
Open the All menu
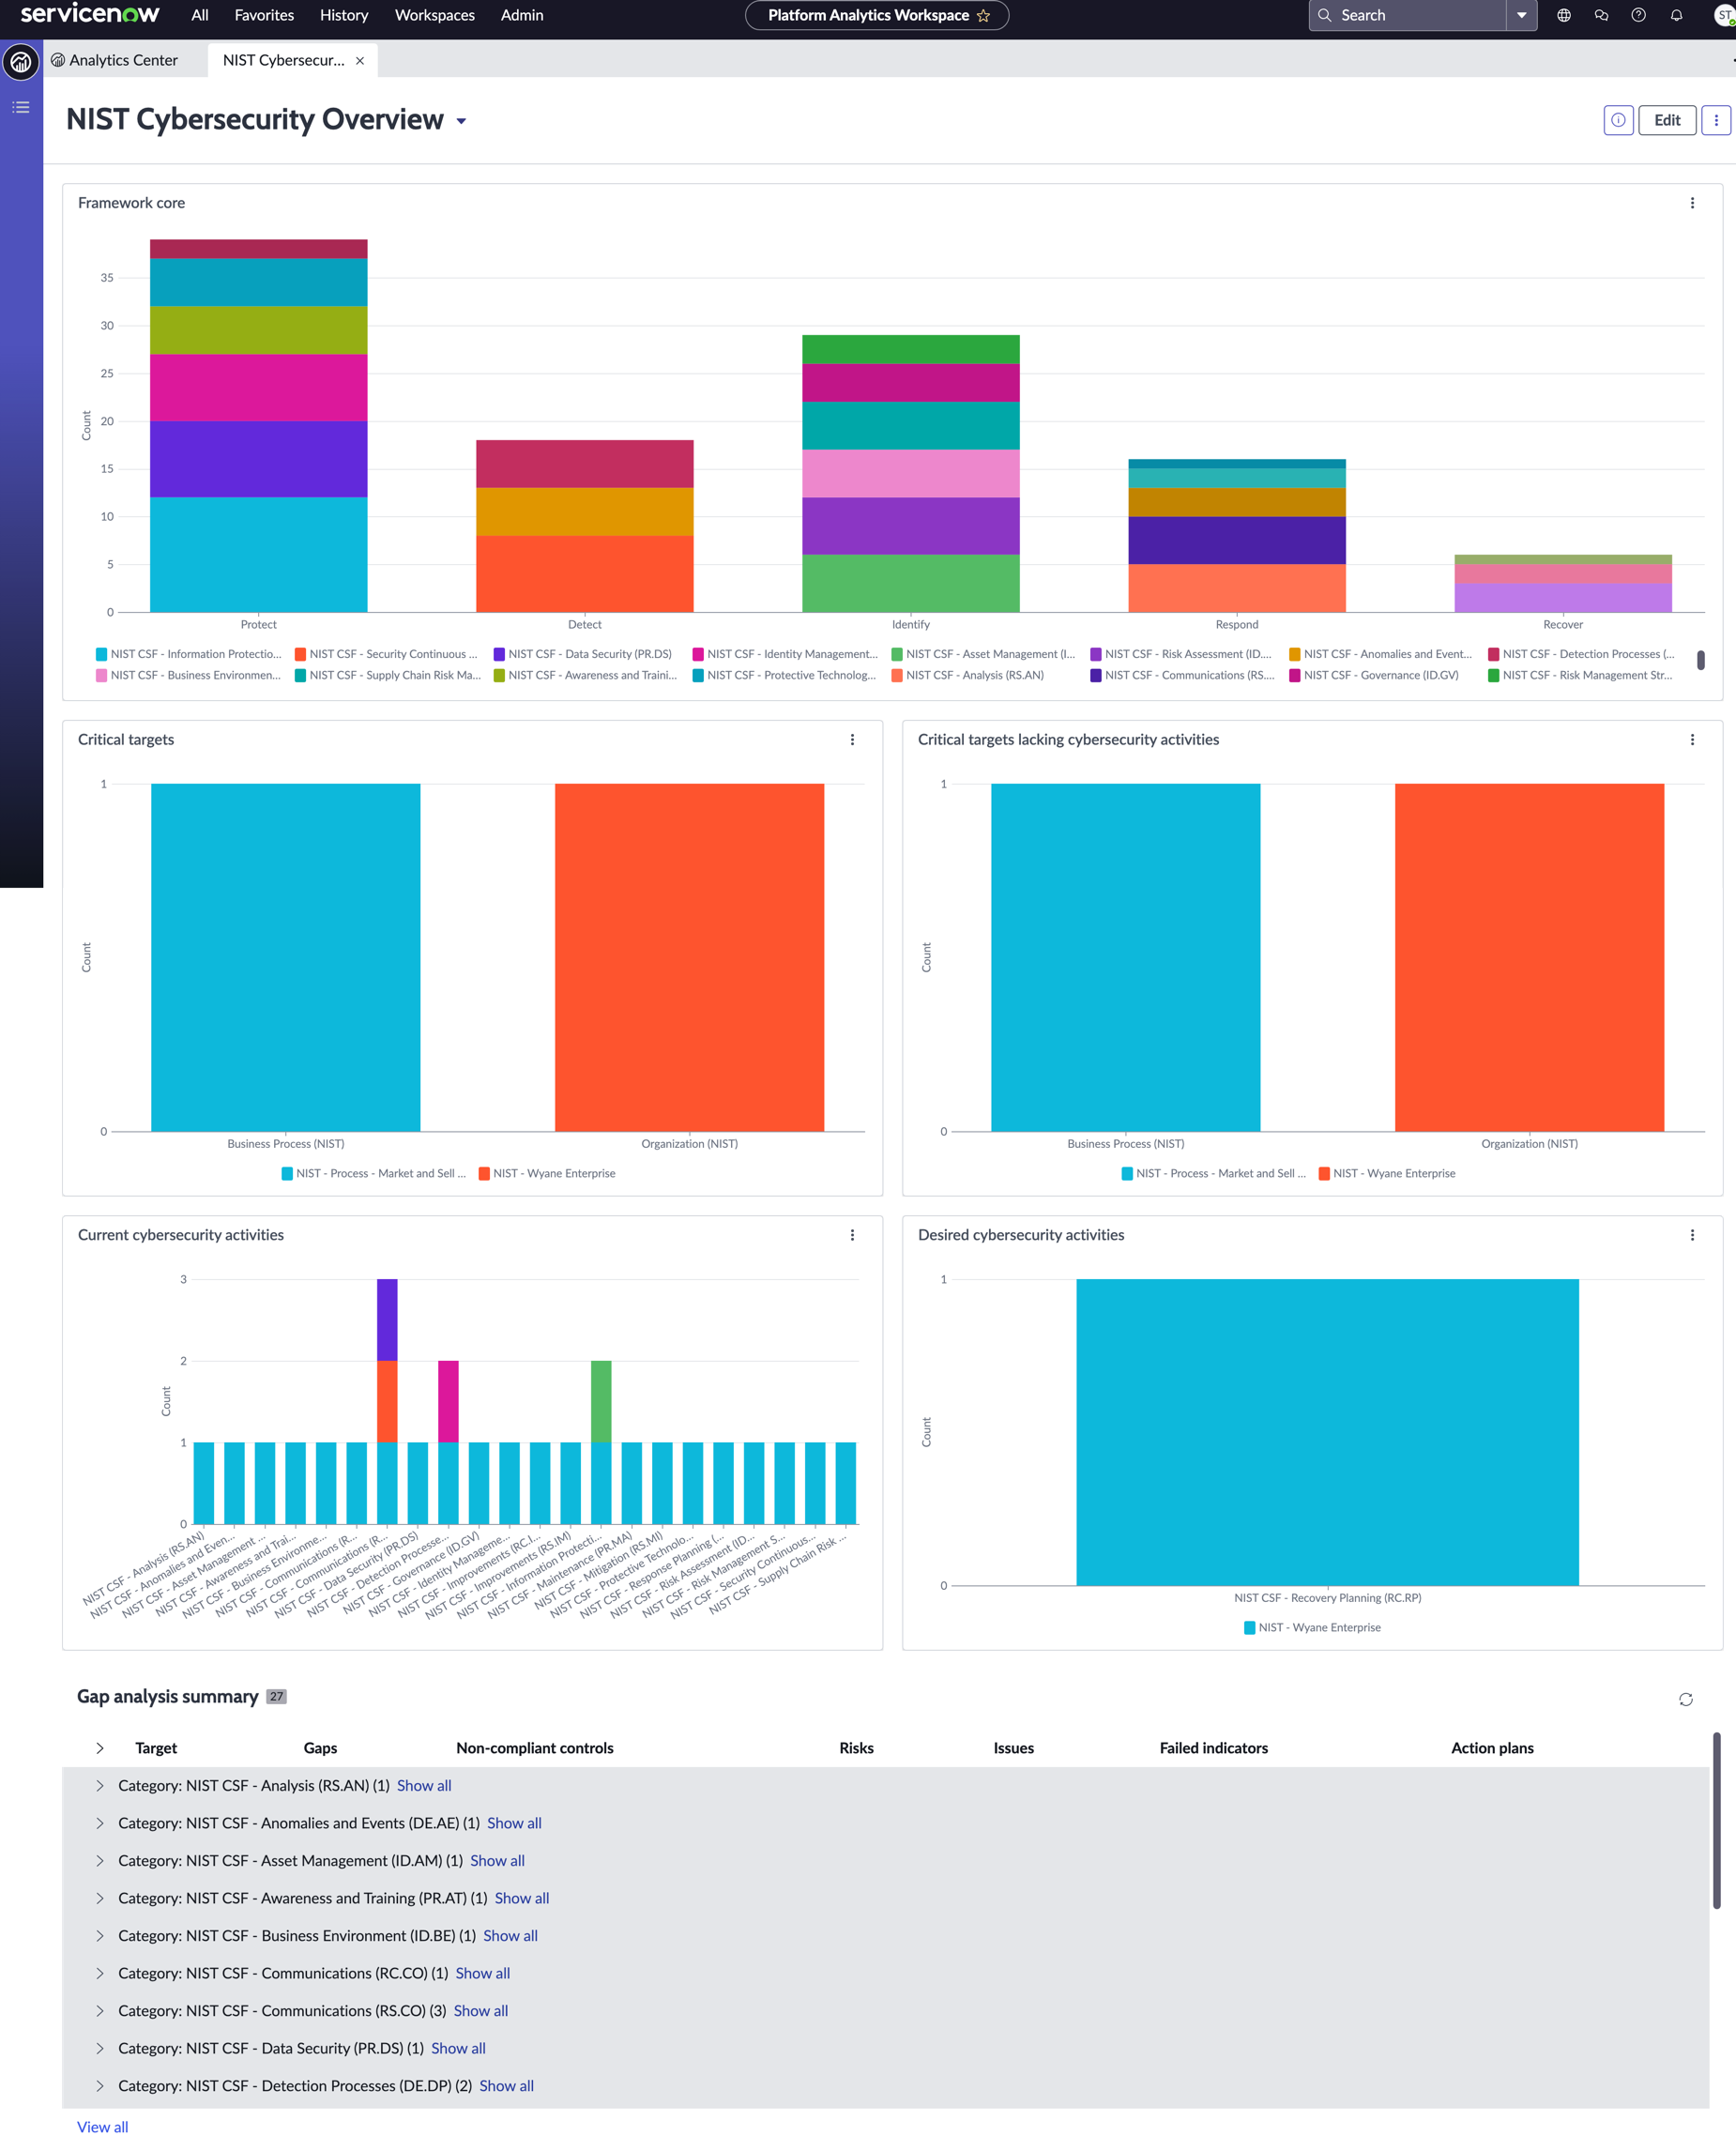(200, 15)
